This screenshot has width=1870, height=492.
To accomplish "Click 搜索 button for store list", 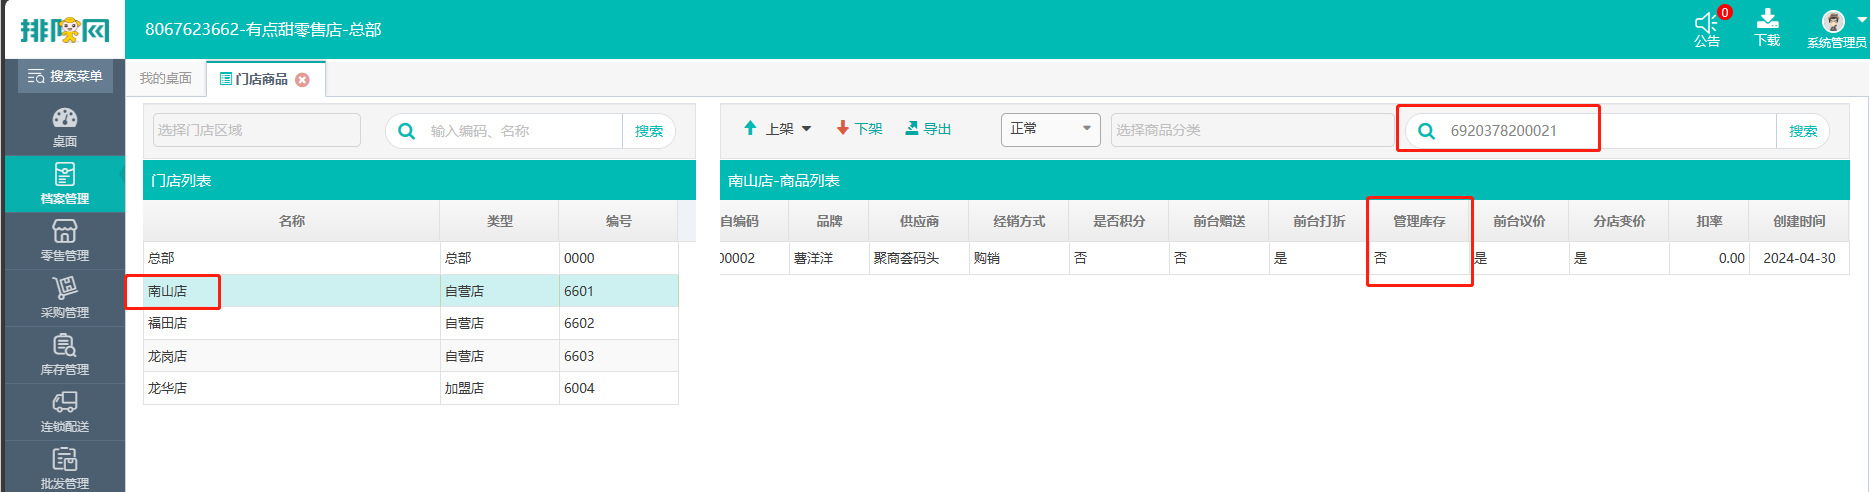I will [649, 131].
